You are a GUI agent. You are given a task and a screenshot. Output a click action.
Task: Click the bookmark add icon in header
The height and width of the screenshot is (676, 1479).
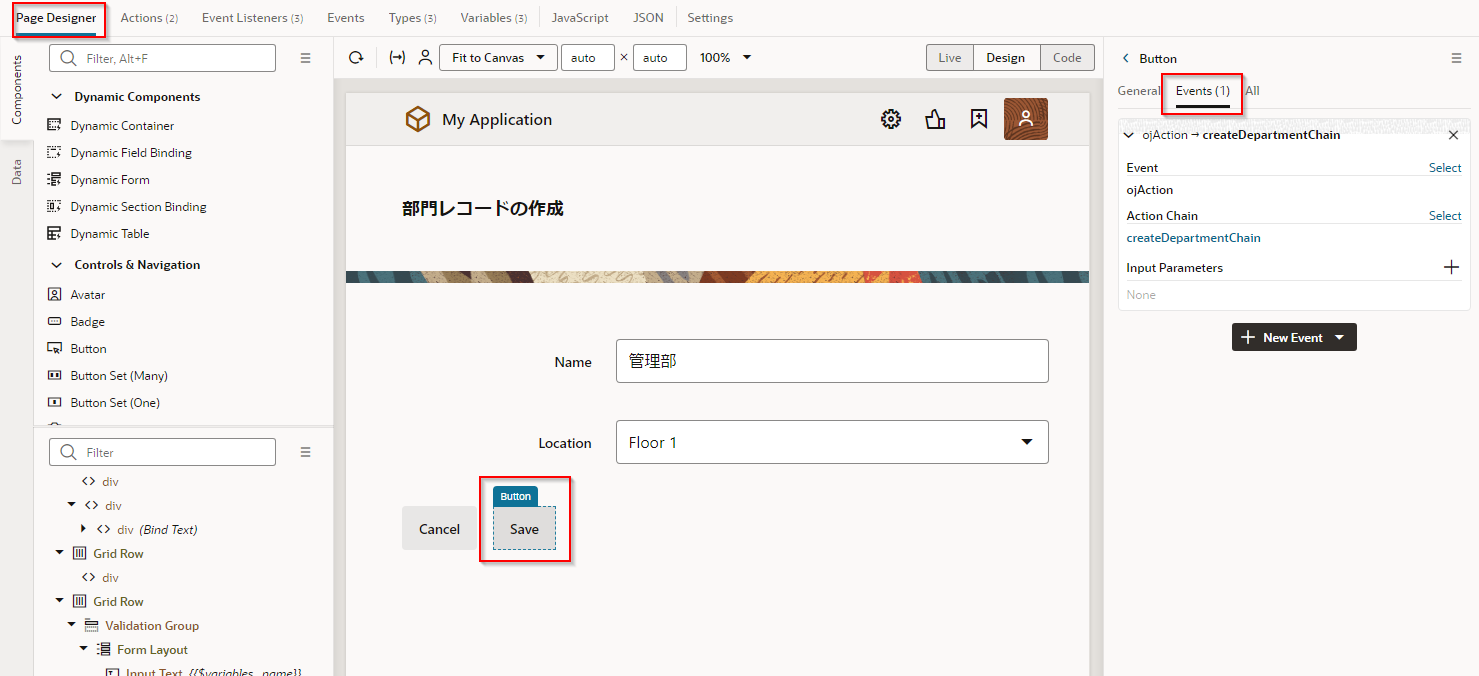coord(979,119)
